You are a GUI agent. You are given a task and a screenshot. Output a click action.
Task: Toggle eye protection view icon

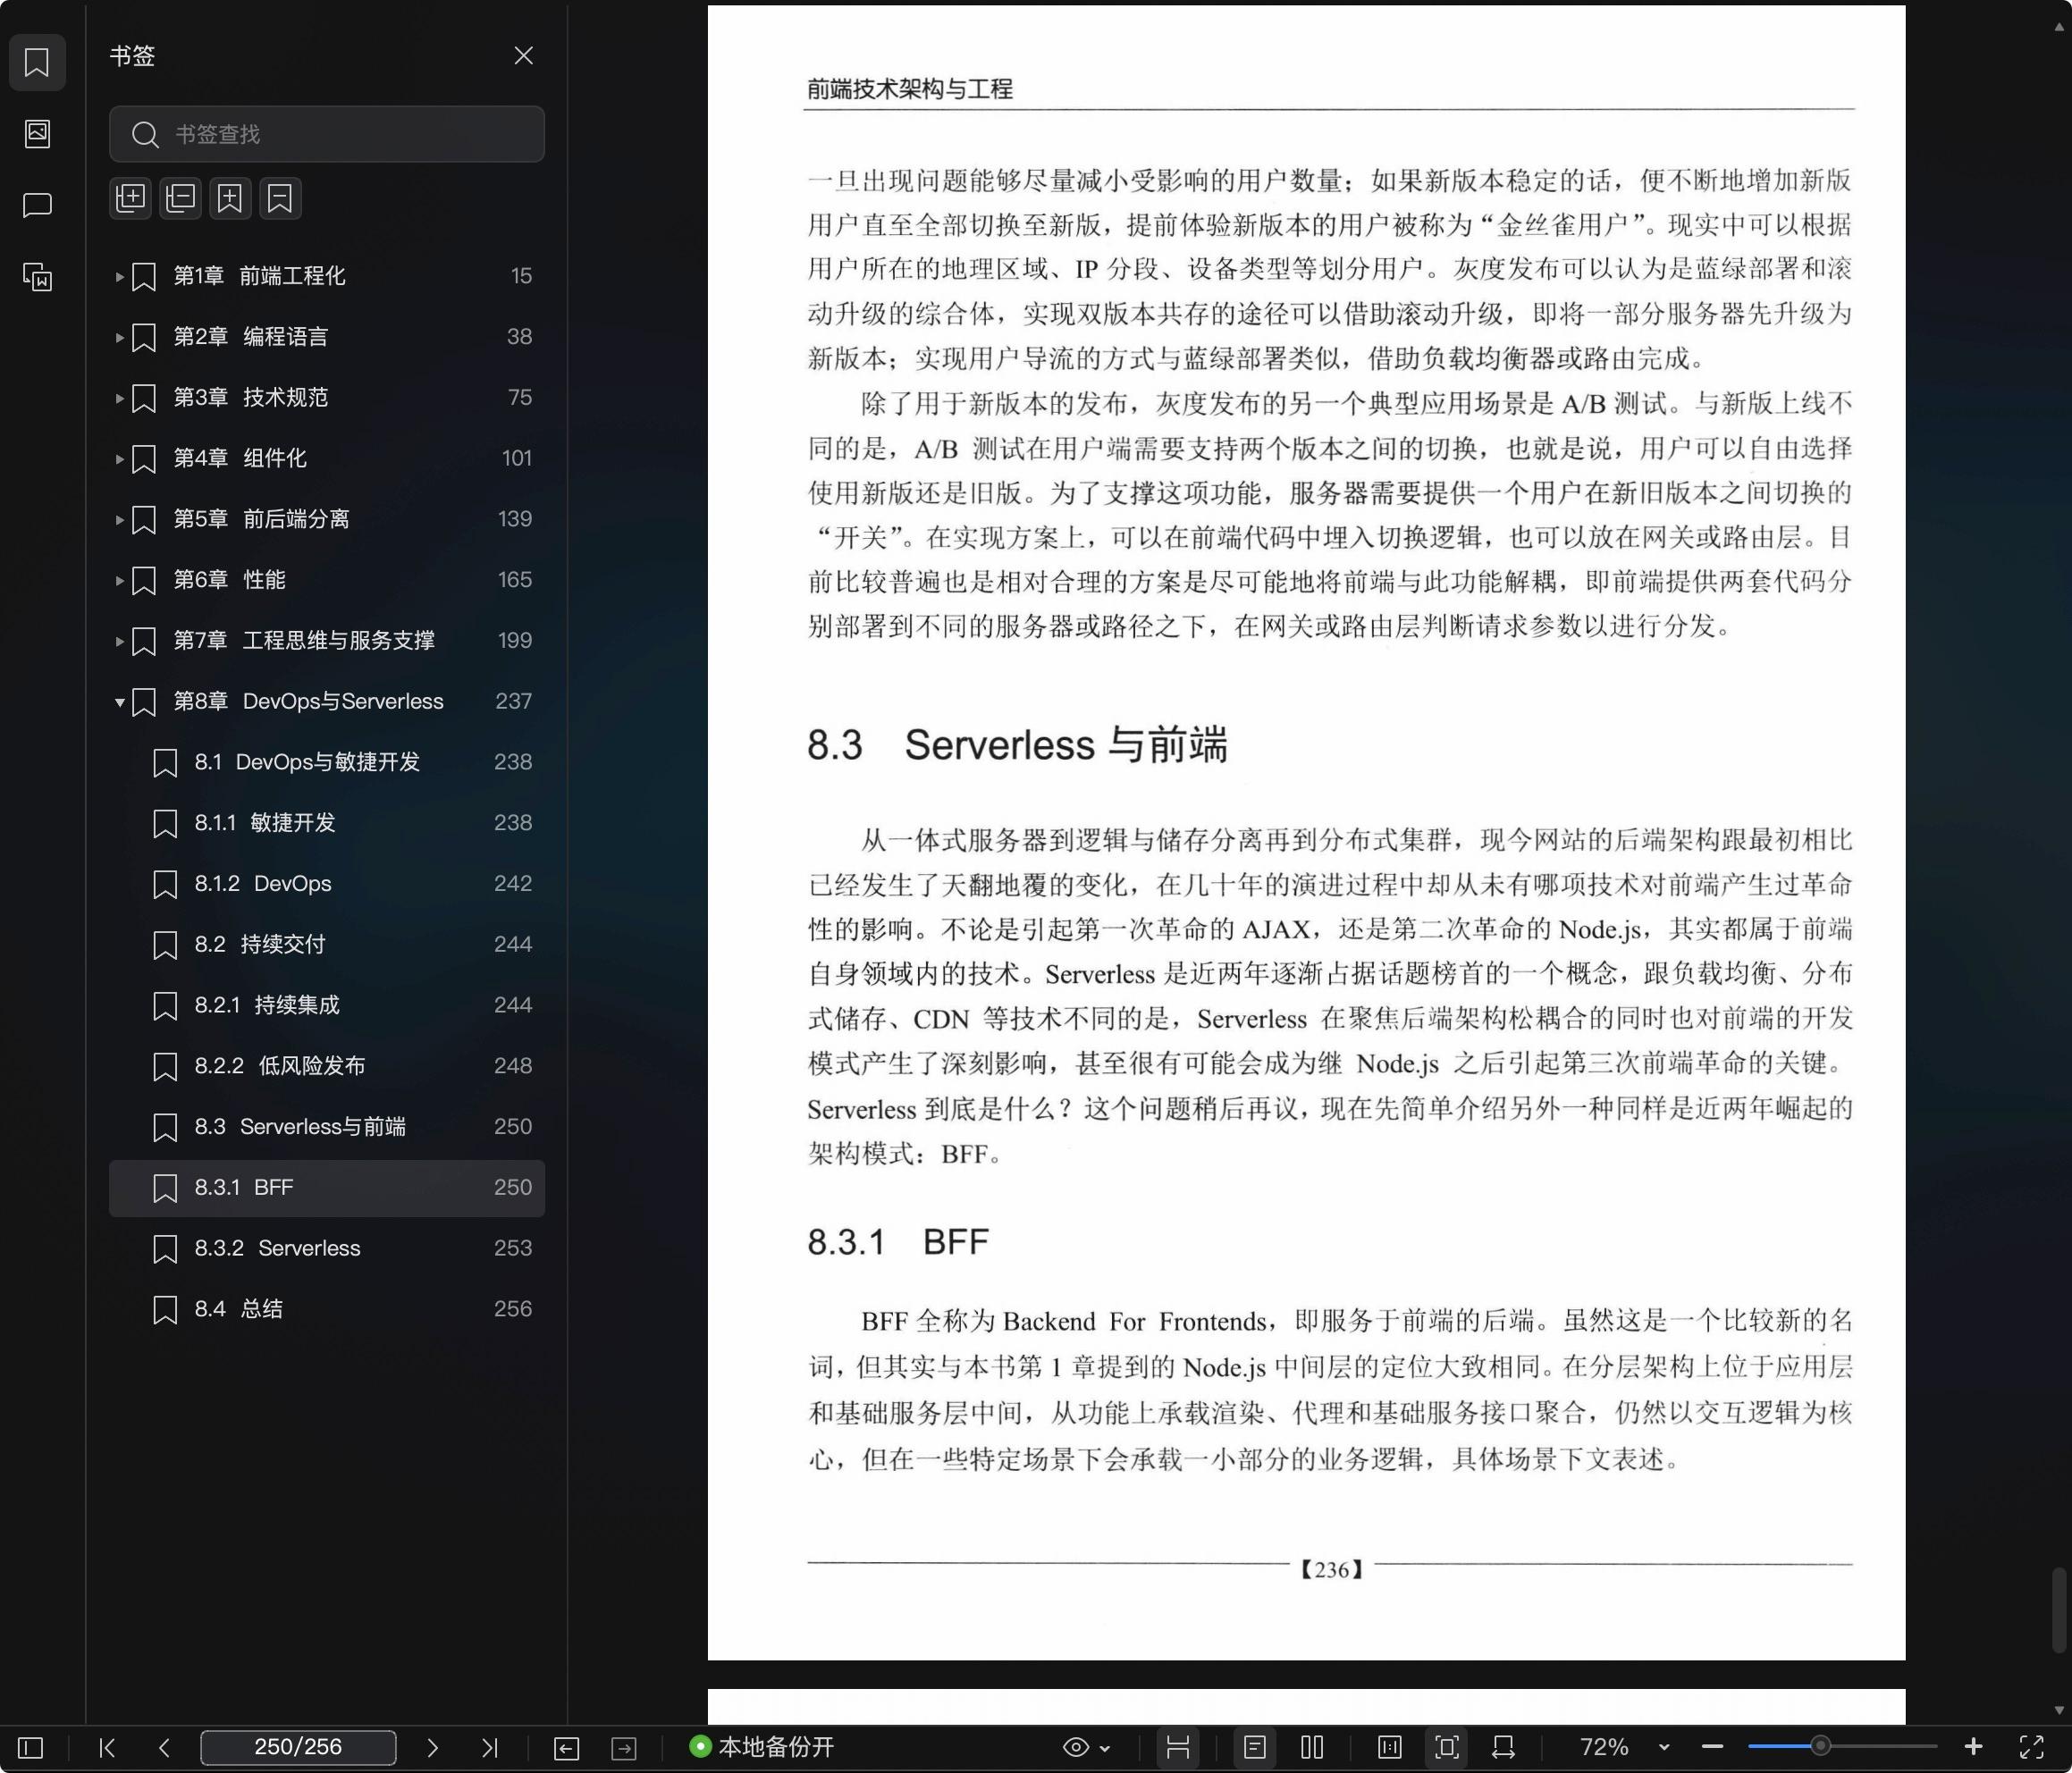tap(1075, 1747)
